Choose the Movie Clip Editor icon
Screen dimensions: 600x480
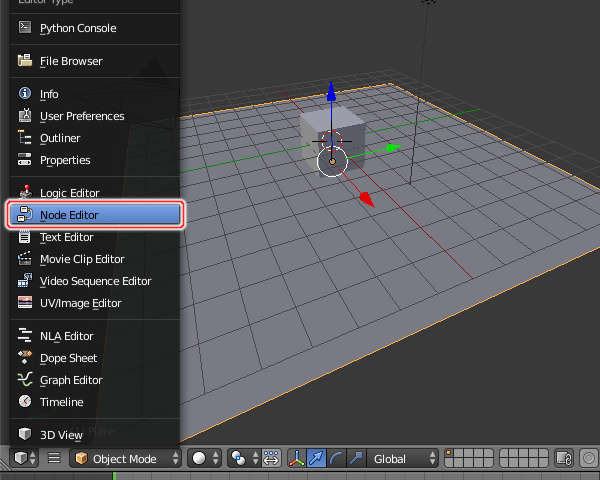point(25,259)
